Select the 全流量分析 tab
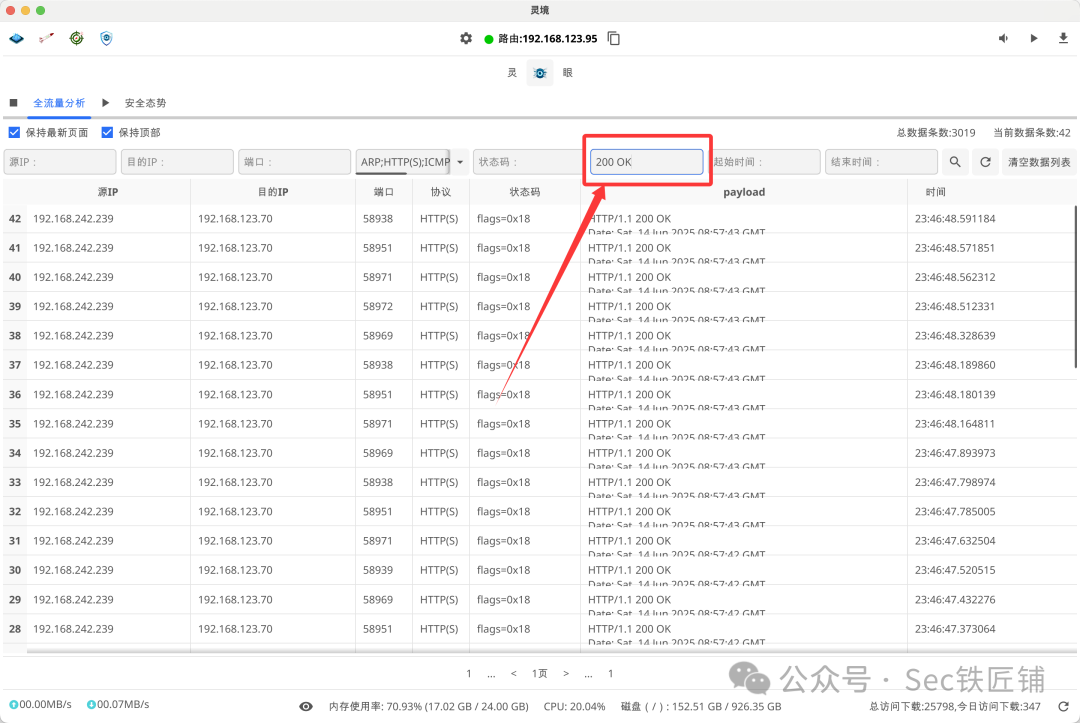 click(x=60, y=102)
